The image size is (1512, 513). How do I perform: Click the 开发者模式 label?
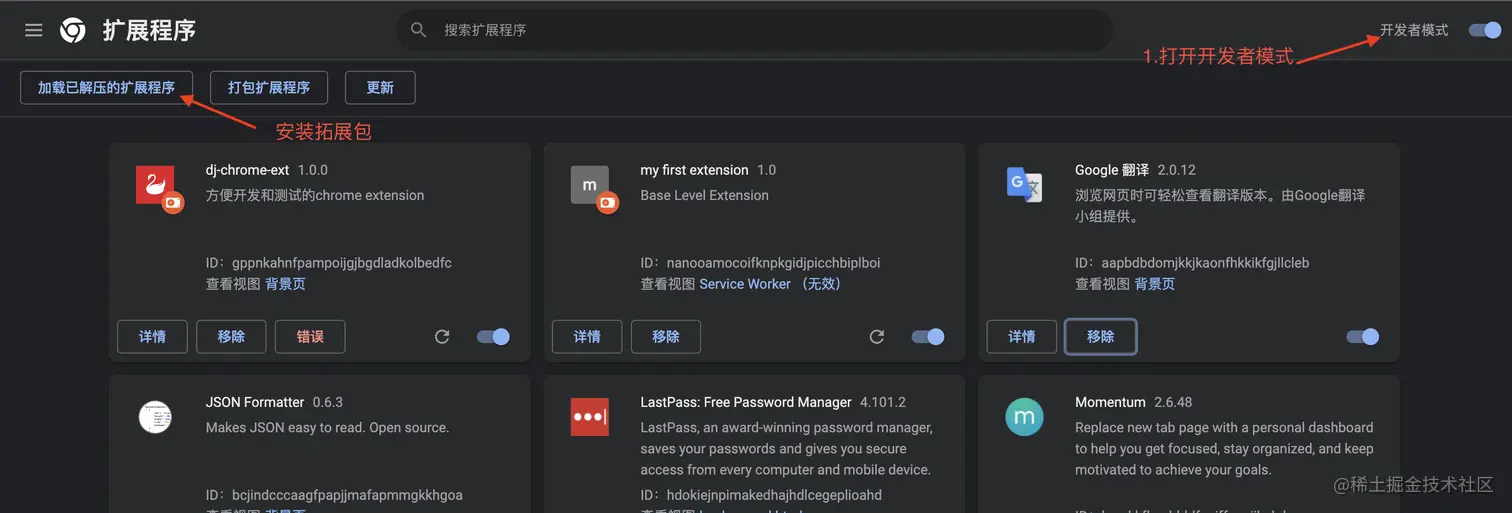click(x=1414, y=30)
